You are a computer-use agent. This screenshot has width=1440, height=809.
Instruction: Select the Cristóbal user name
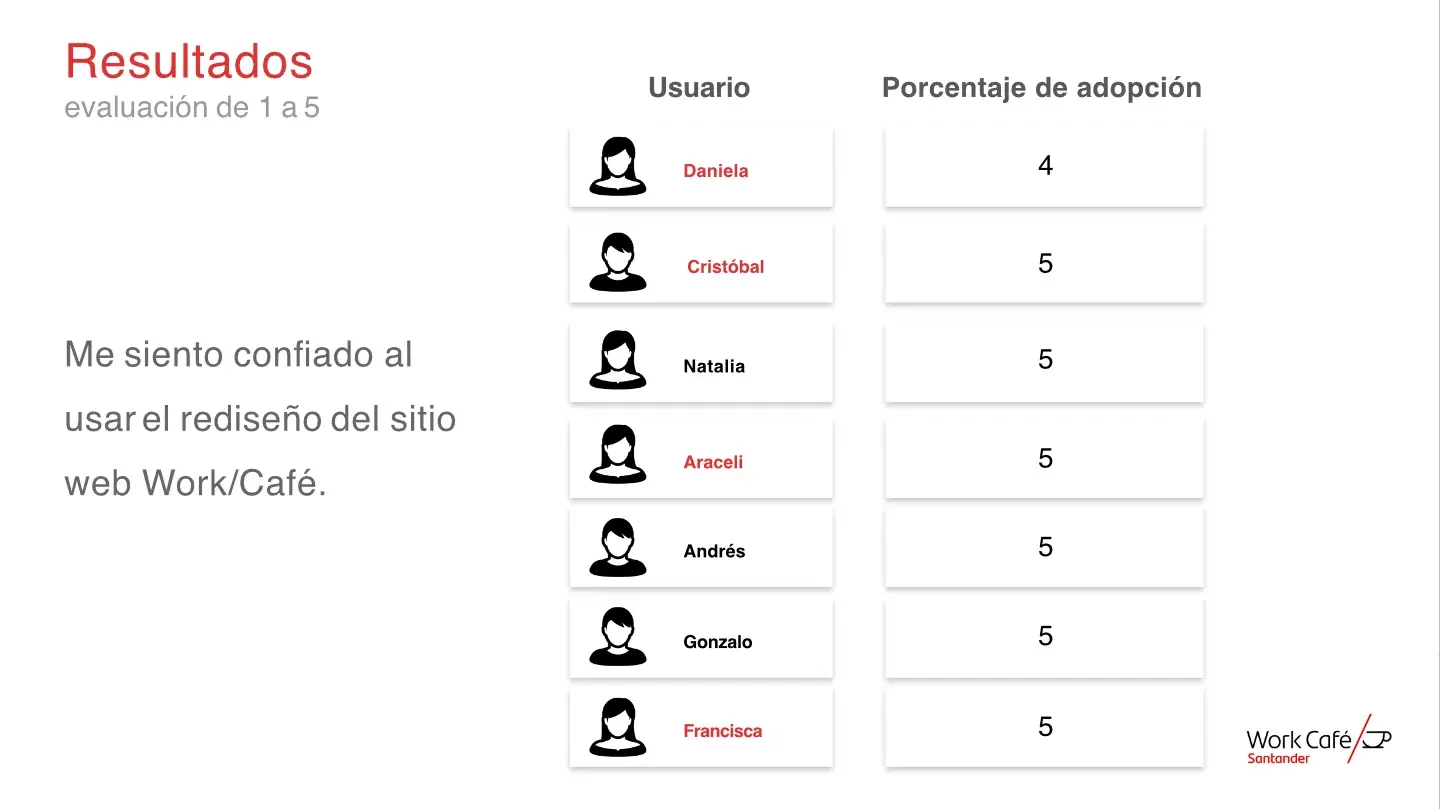tap(725, 267)
